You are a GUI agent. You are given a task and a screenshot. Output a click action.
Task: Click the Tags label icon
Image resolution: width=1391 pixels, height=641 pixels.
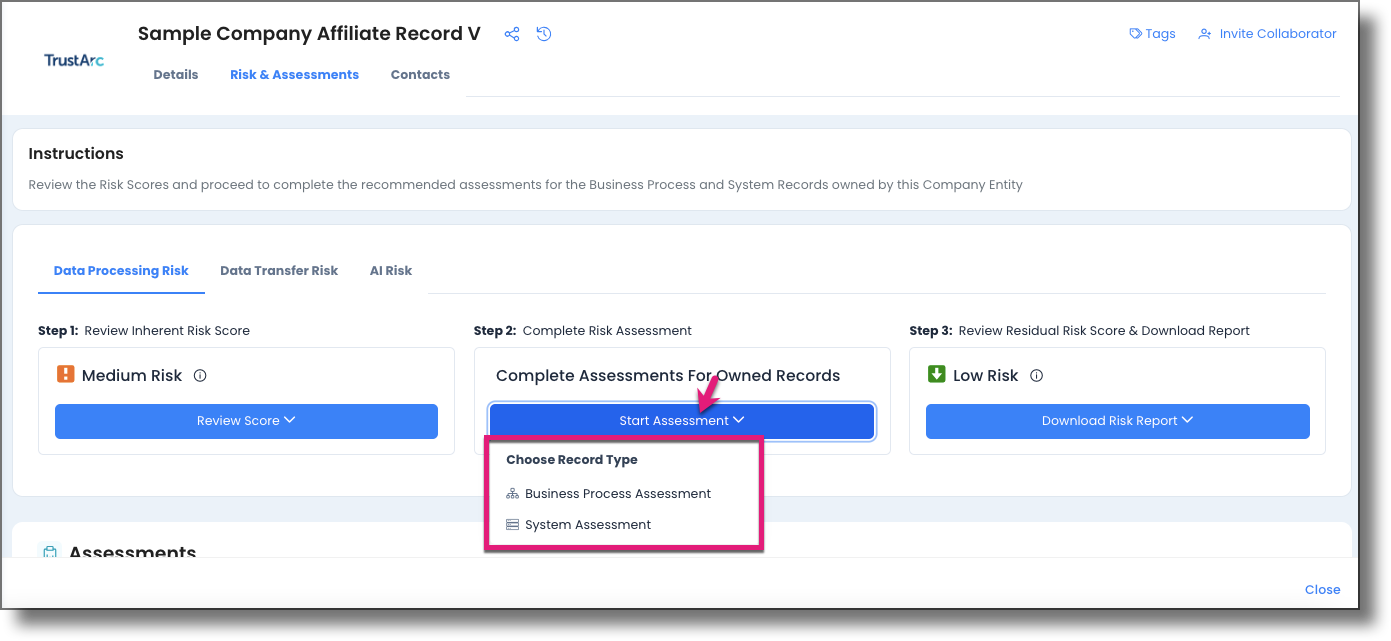[1135, 34]
